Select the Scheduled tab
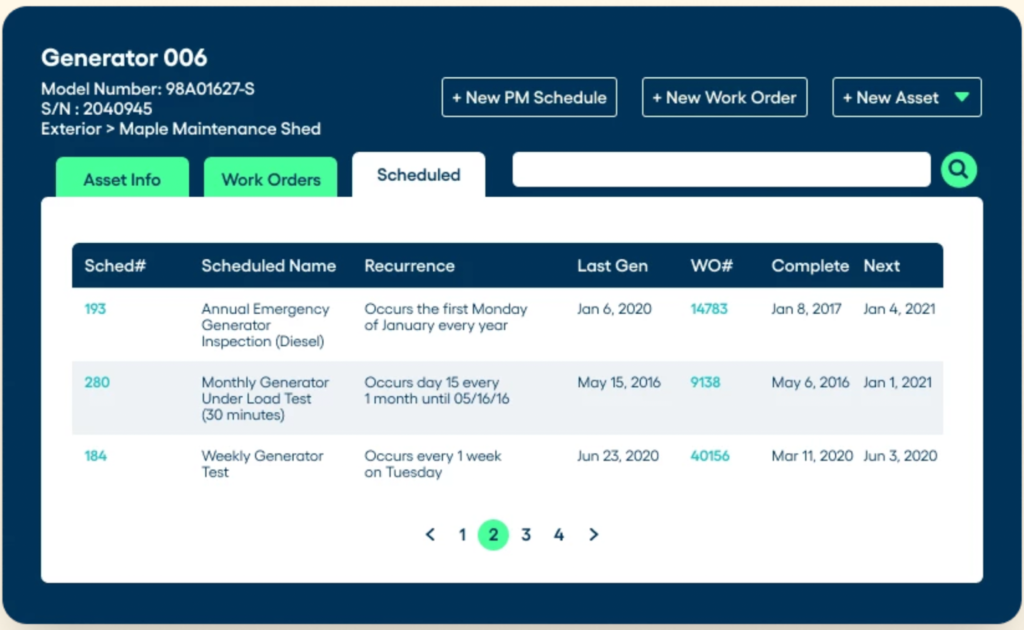1024x630 pixels. coord(418,175)
